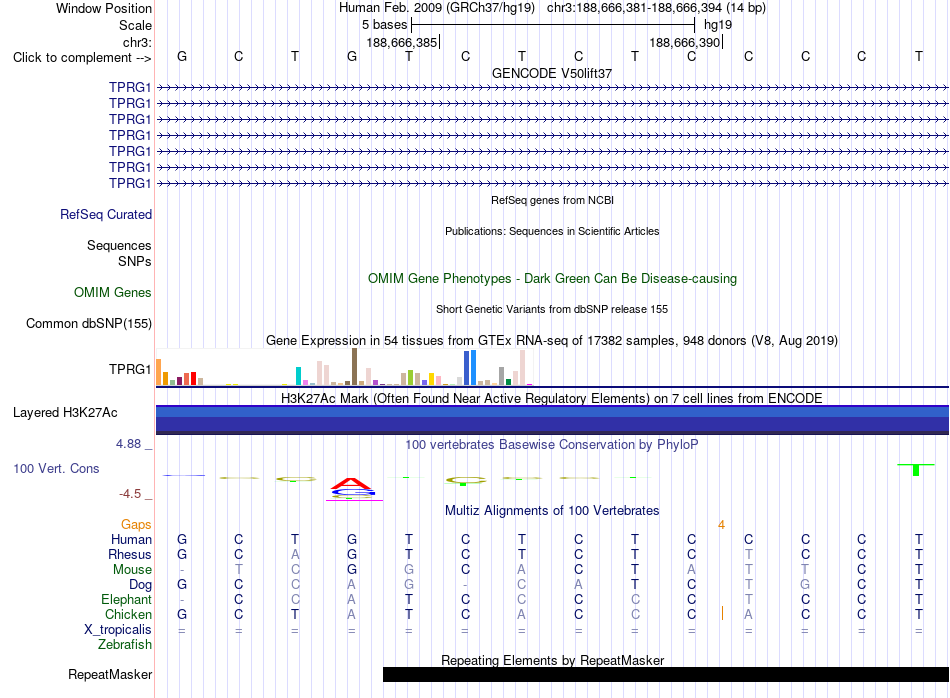Open the RepeatMasker track label
The image size is (950, 698).
point(110,675)
